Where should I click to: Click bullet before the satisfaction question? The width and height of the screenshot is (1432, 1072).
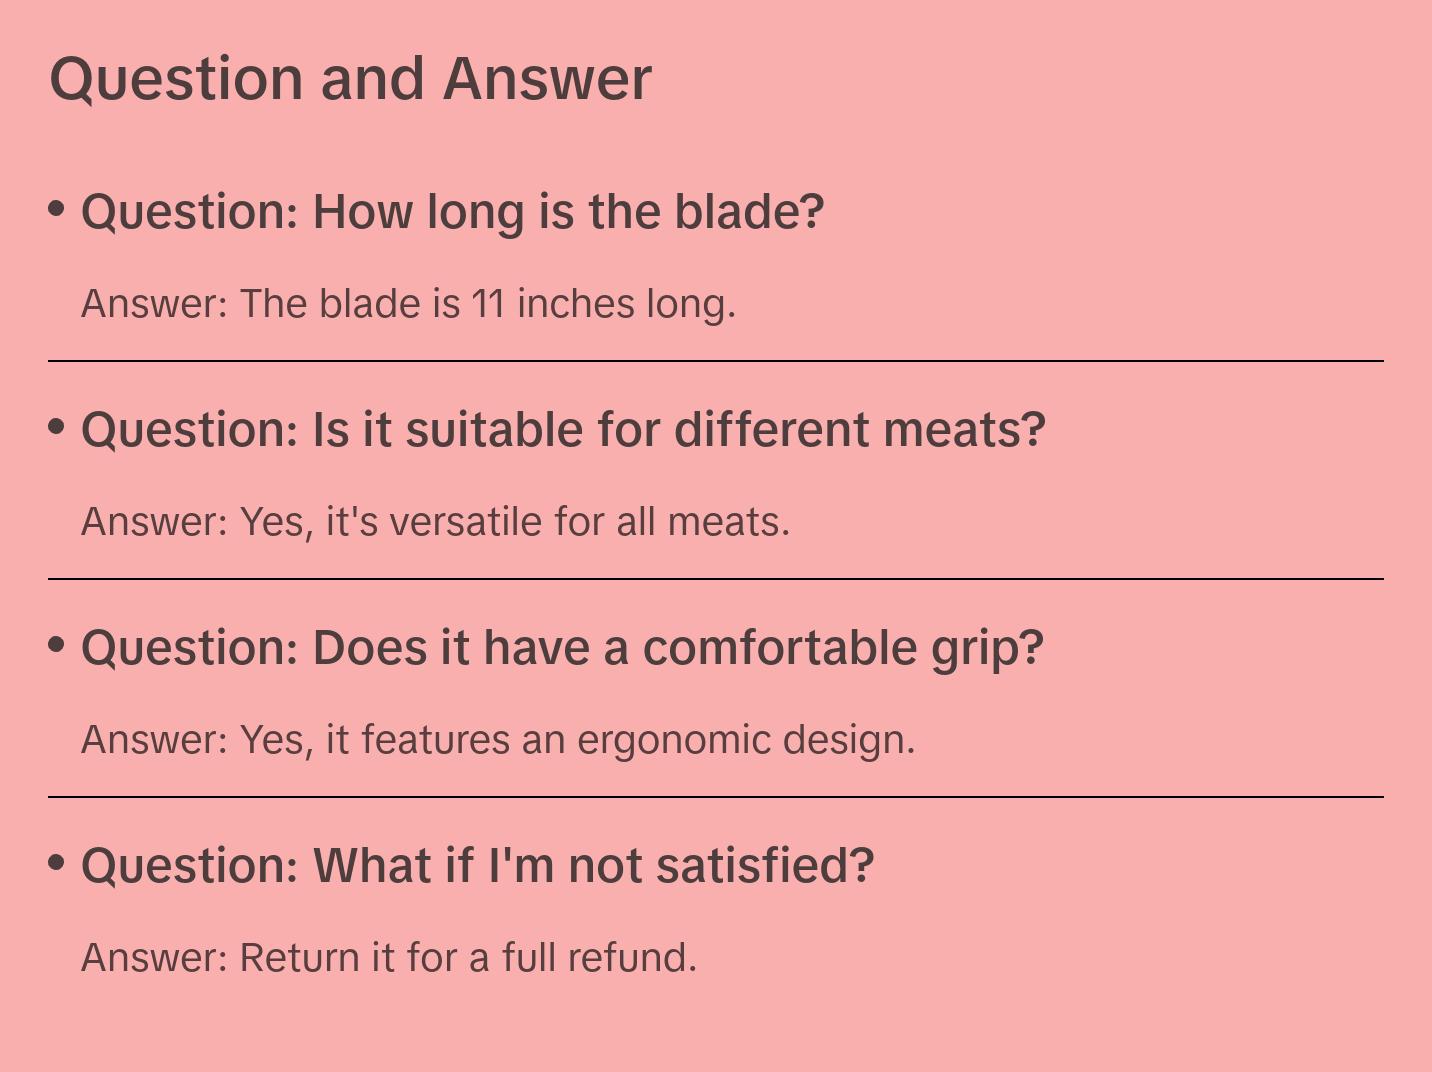coord(57,863)
